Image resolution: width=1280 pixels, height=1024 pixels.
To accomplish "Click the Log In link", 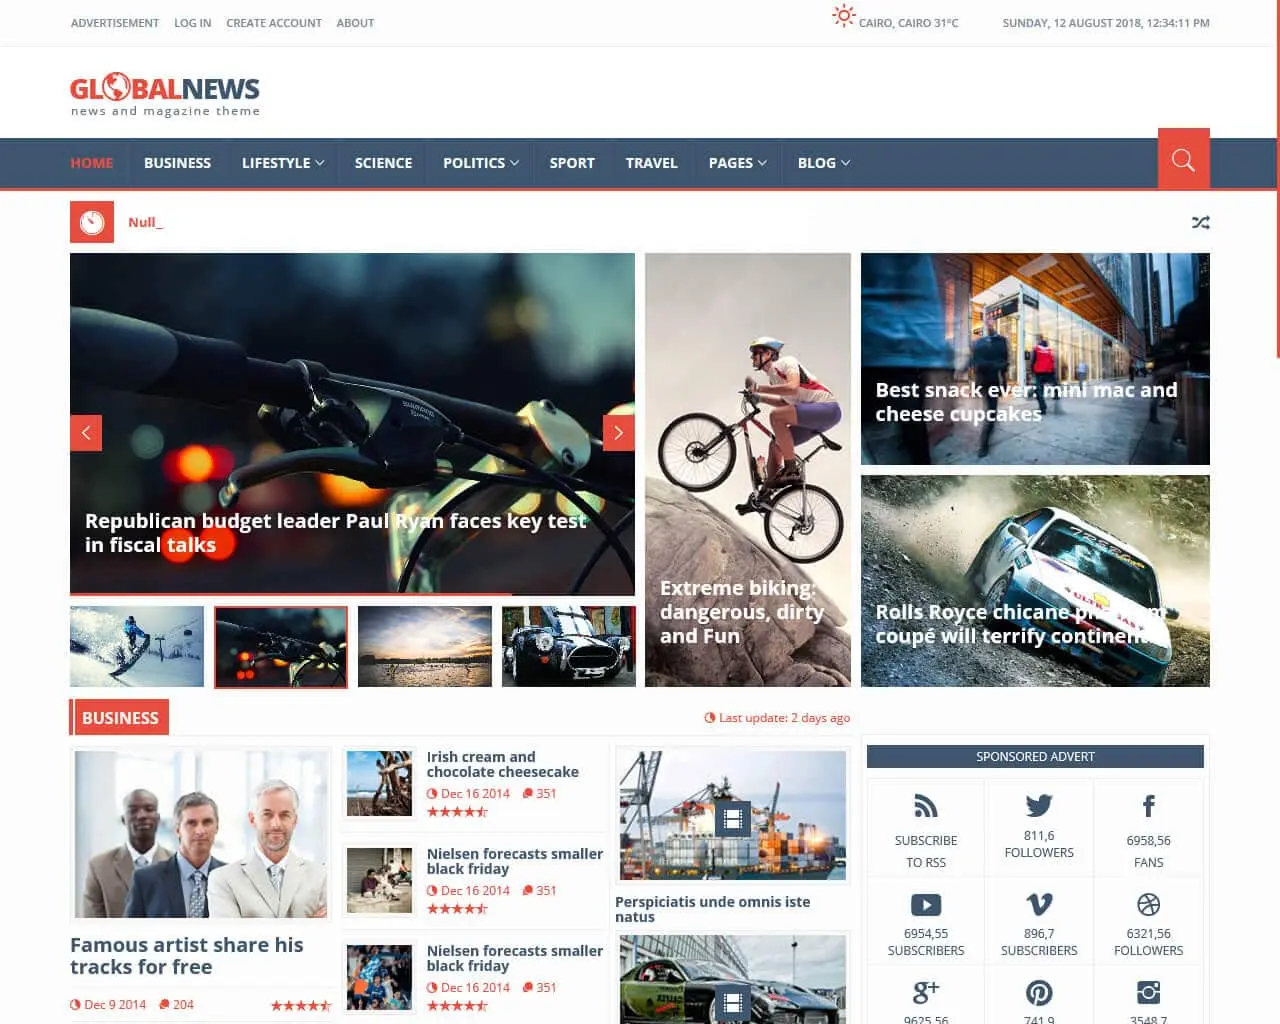I will (193, 23).
